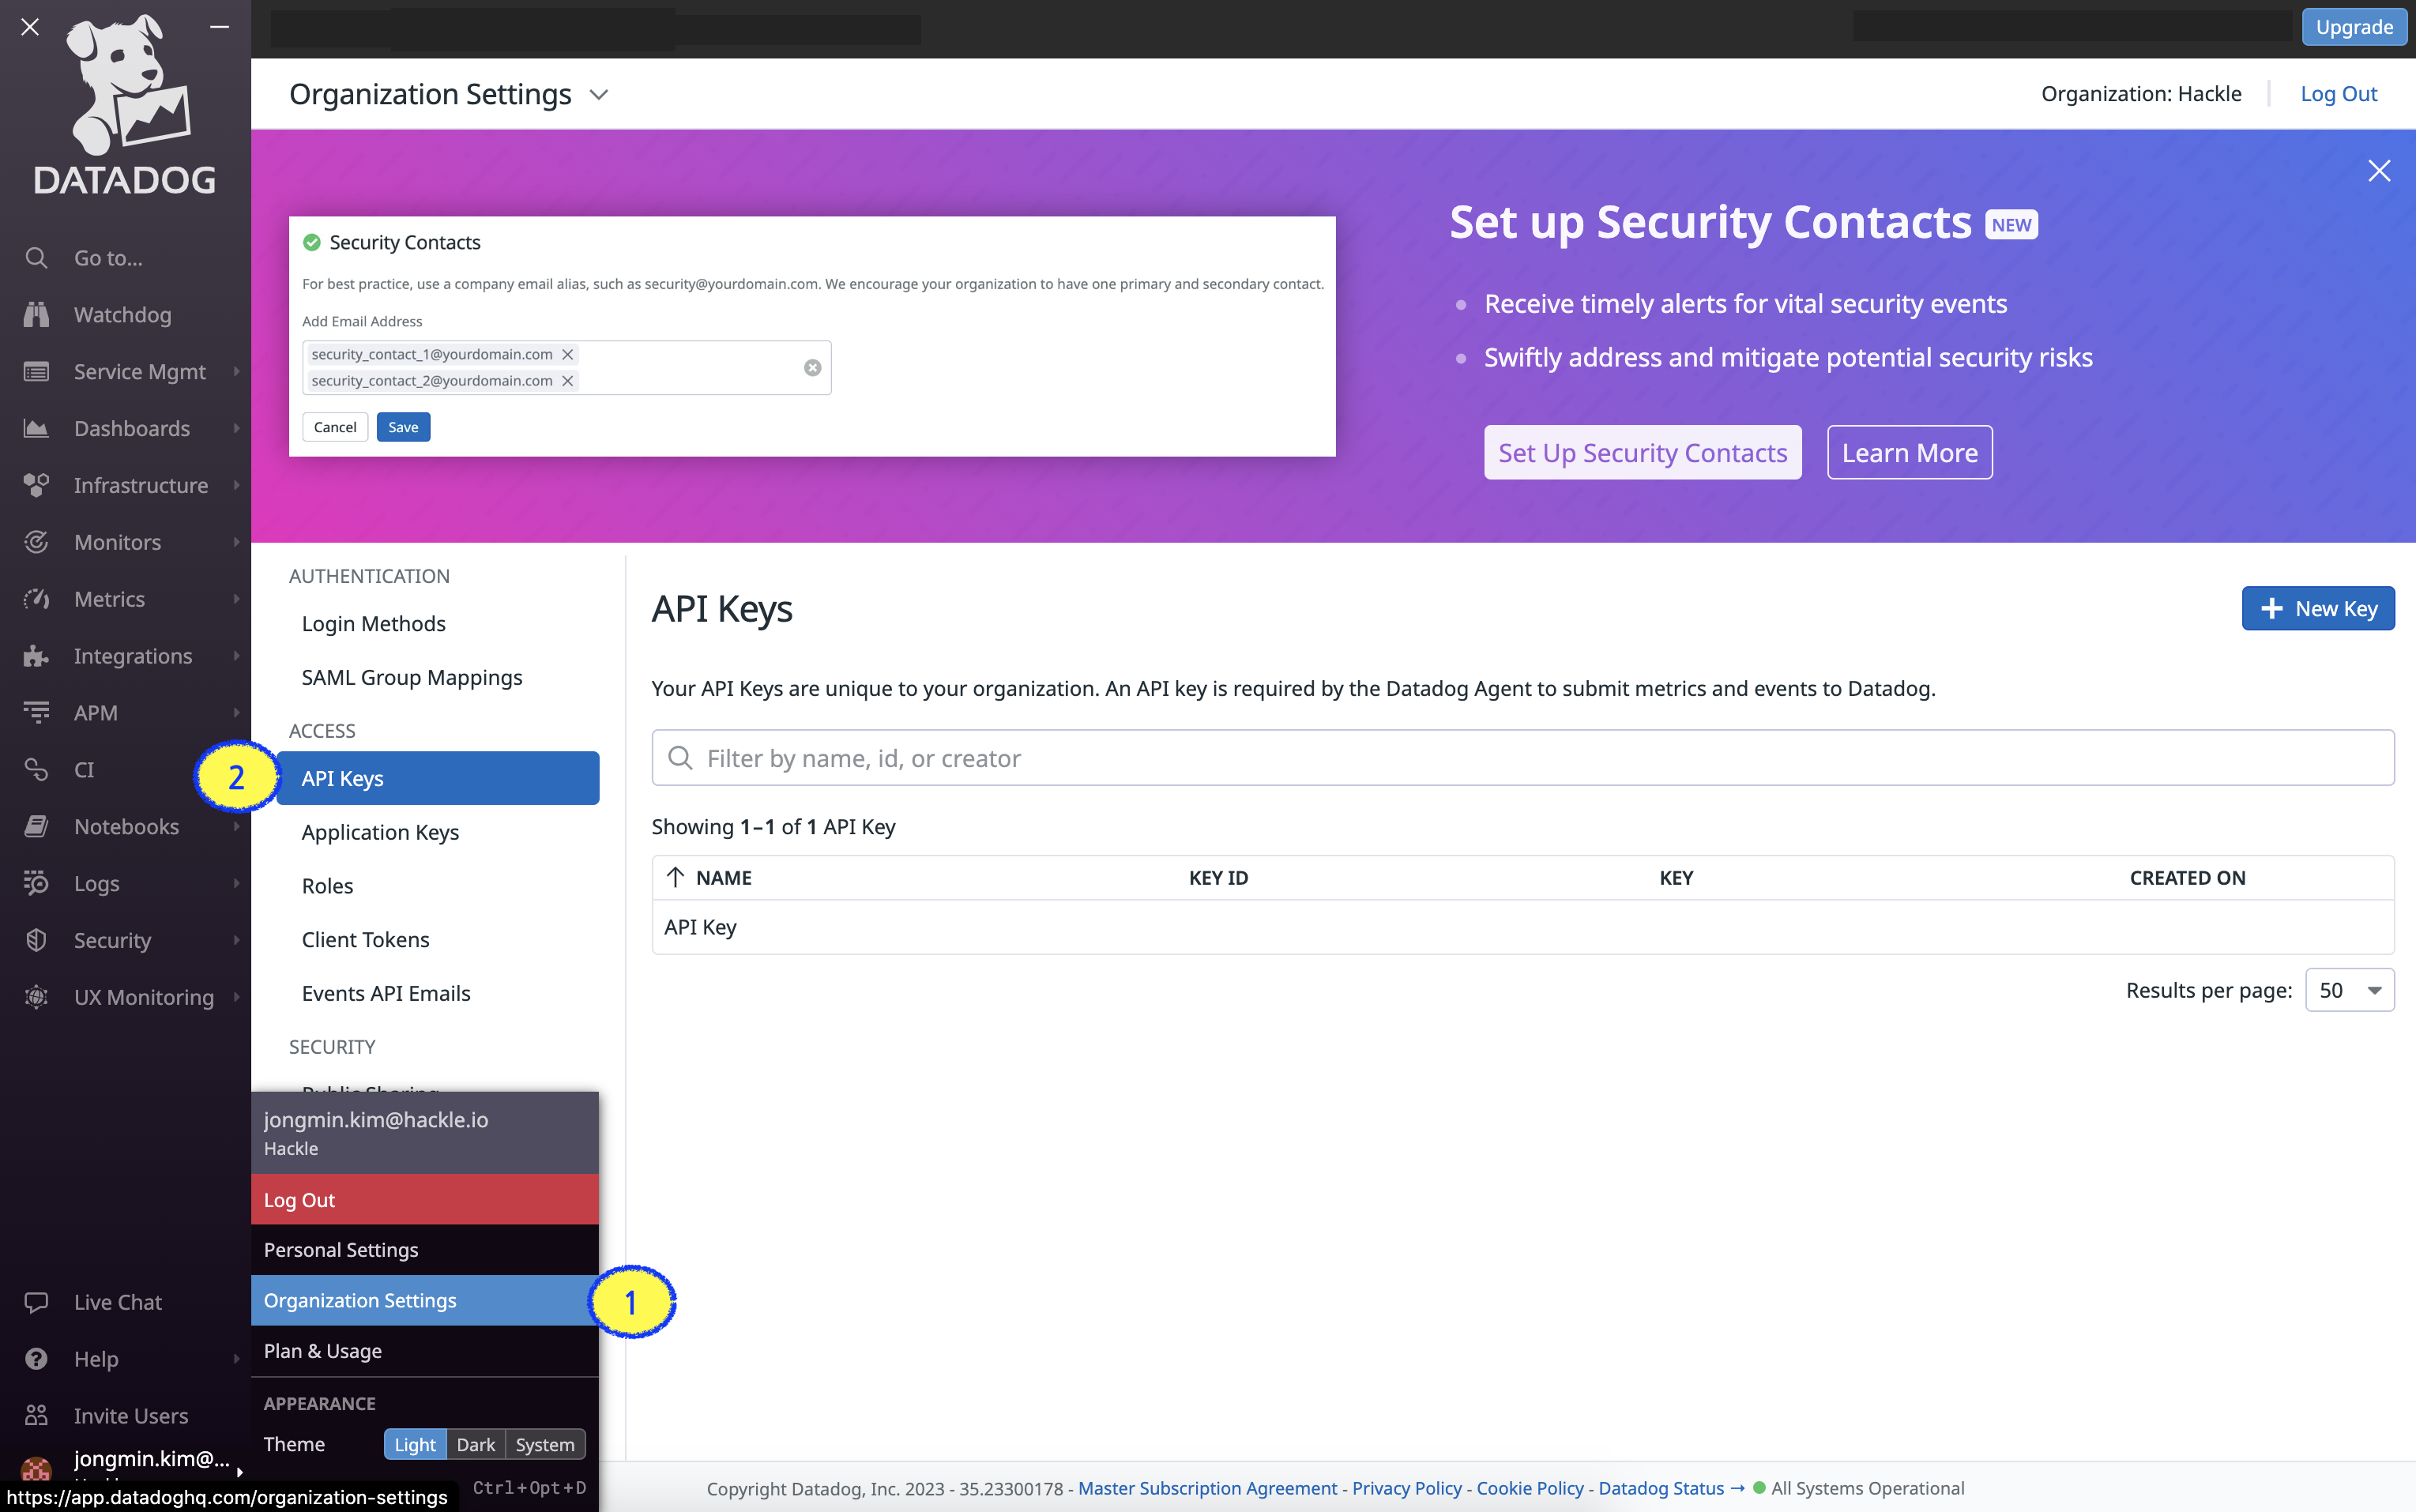Sort API keys by Name arrow

(676, 877)
